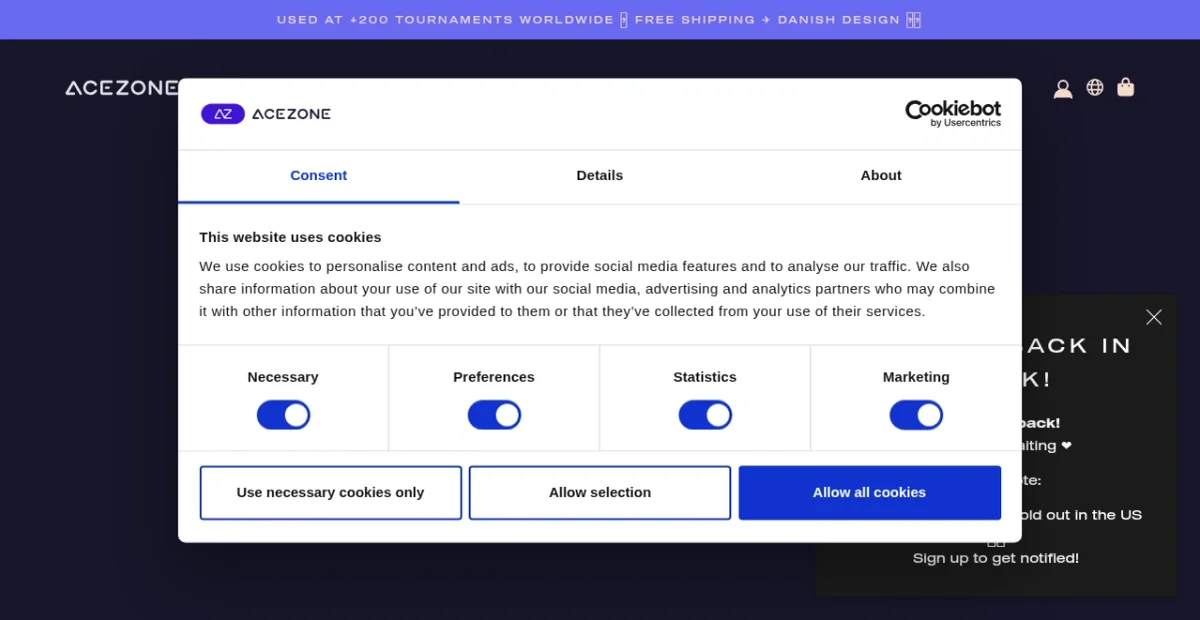
Task: Click the Preferences label text
Action: pyautogui.click(x=494, y=377)
